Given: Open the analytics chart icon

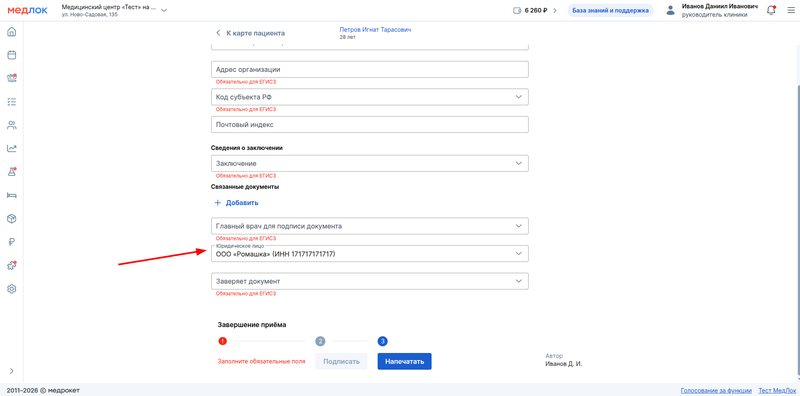Looking at the screenshot, I should (11, 148).
